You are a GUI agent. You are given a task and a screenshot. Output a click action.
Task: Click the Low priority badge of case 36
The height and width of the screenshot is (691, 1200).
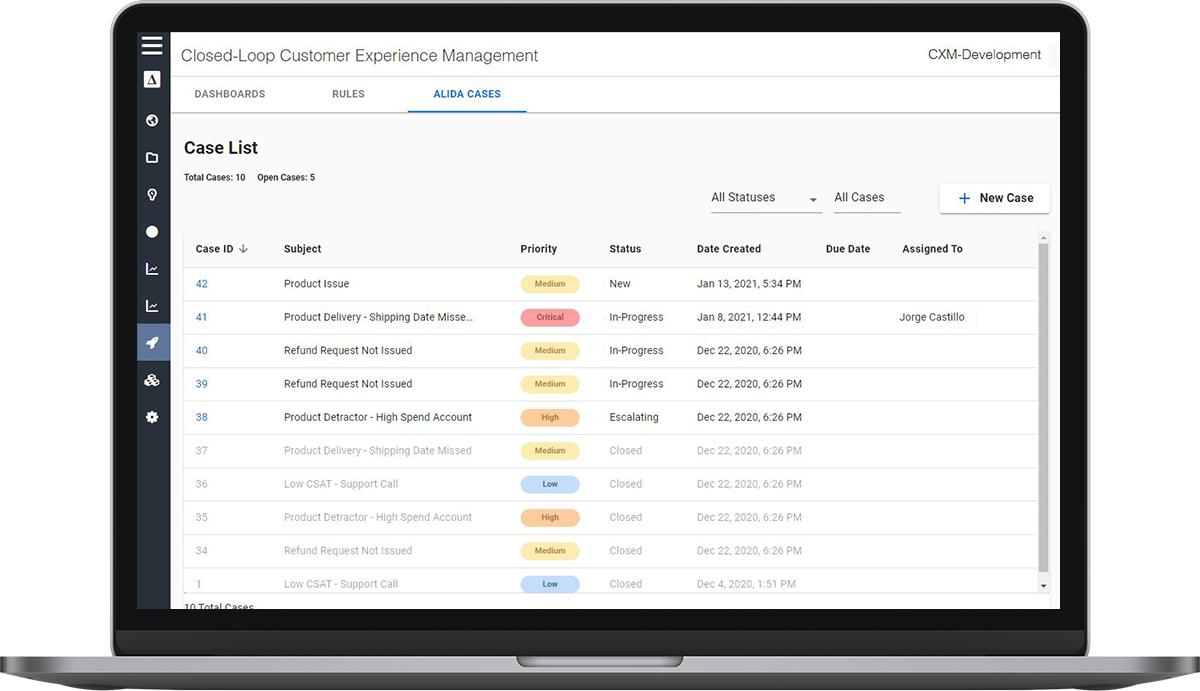click(x=550, y=484)
